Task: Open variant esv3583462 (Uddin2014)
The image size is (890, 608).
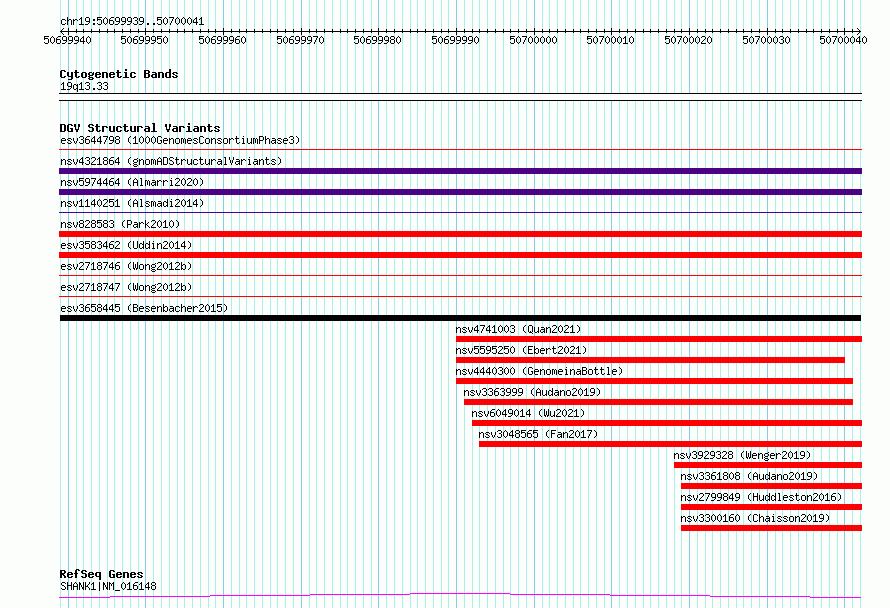Action: tap(126, 245)
